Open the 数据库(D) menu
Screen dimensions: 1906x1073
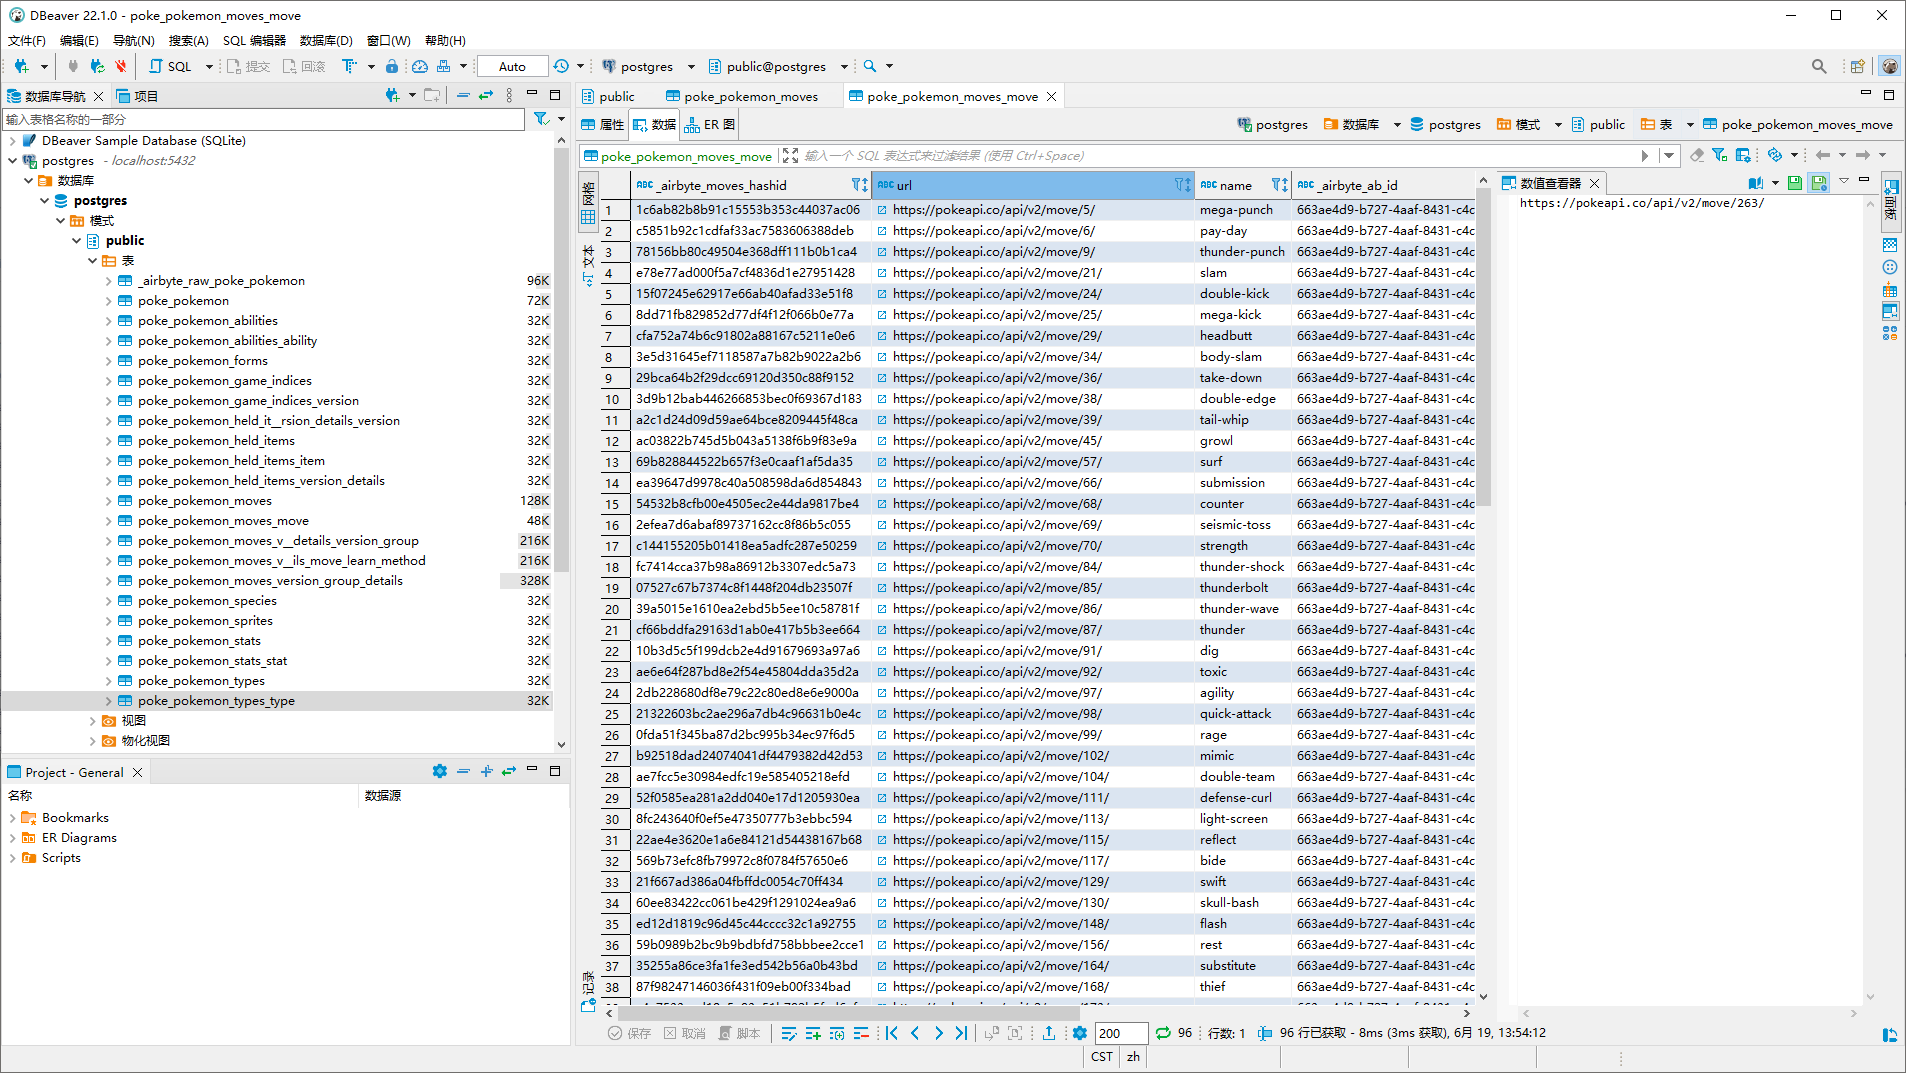[326, 40]
